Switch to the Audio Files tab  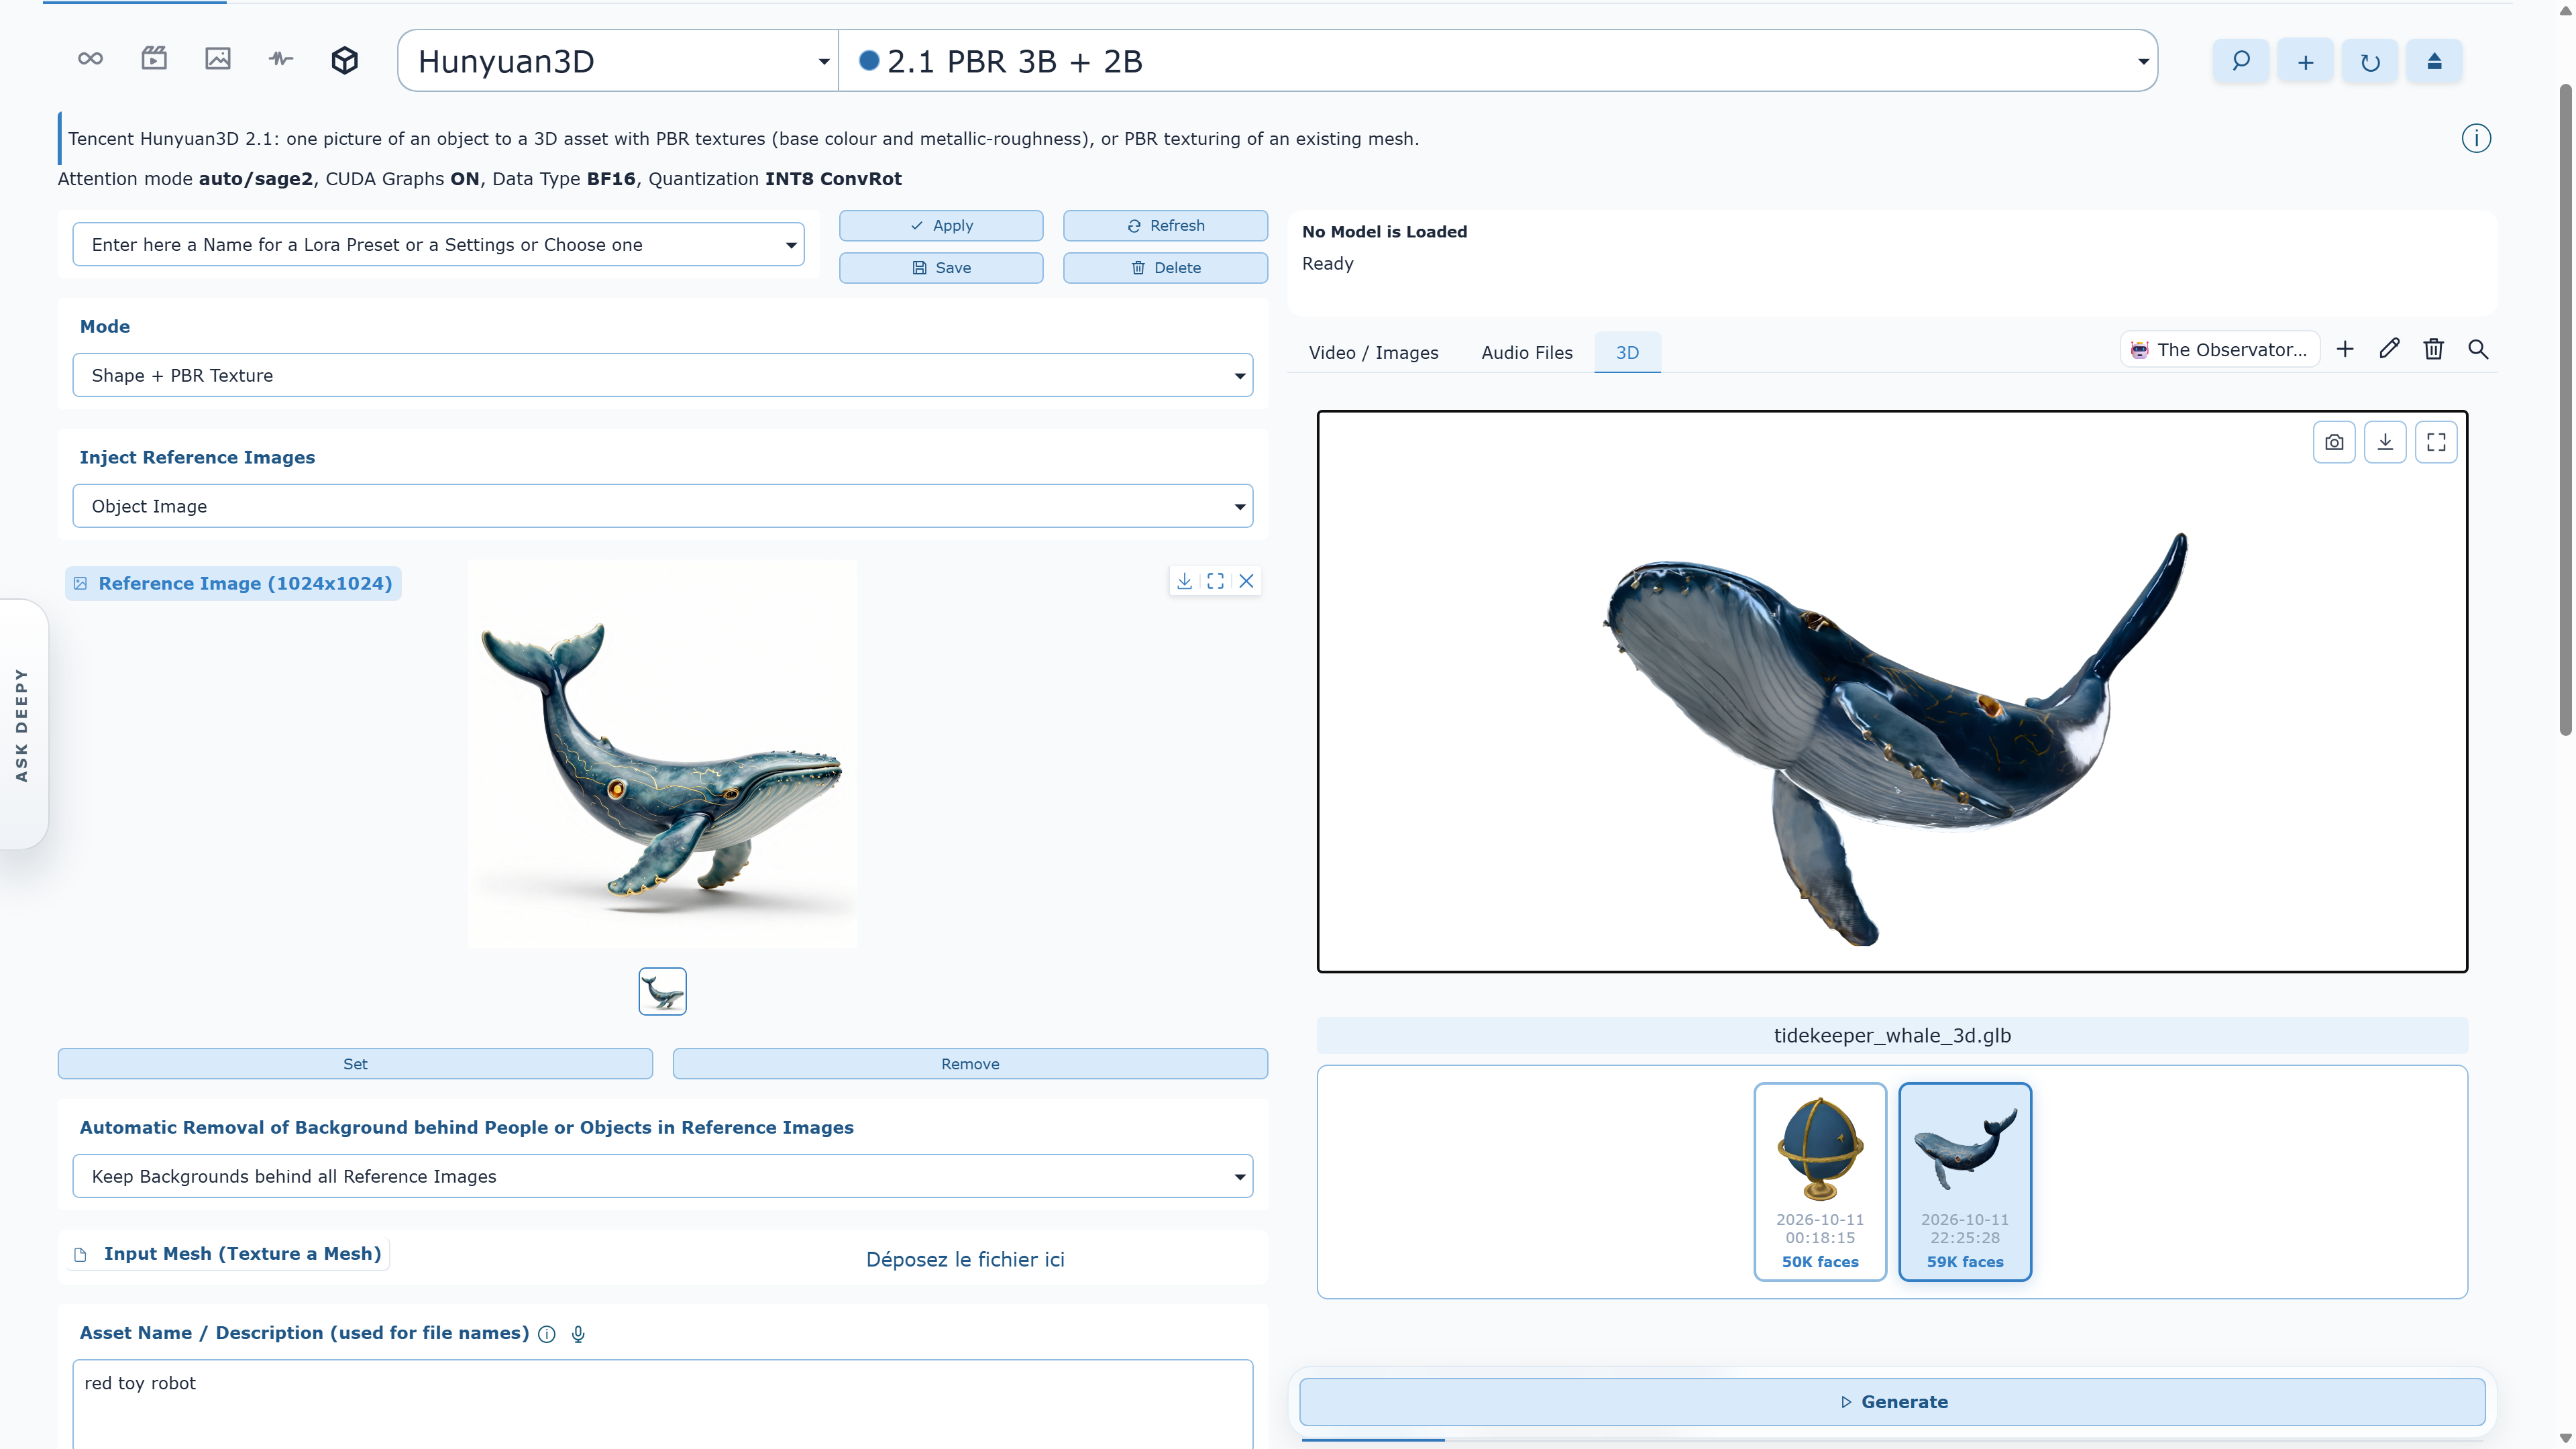pyautogui.click(x=1527, y=352)
